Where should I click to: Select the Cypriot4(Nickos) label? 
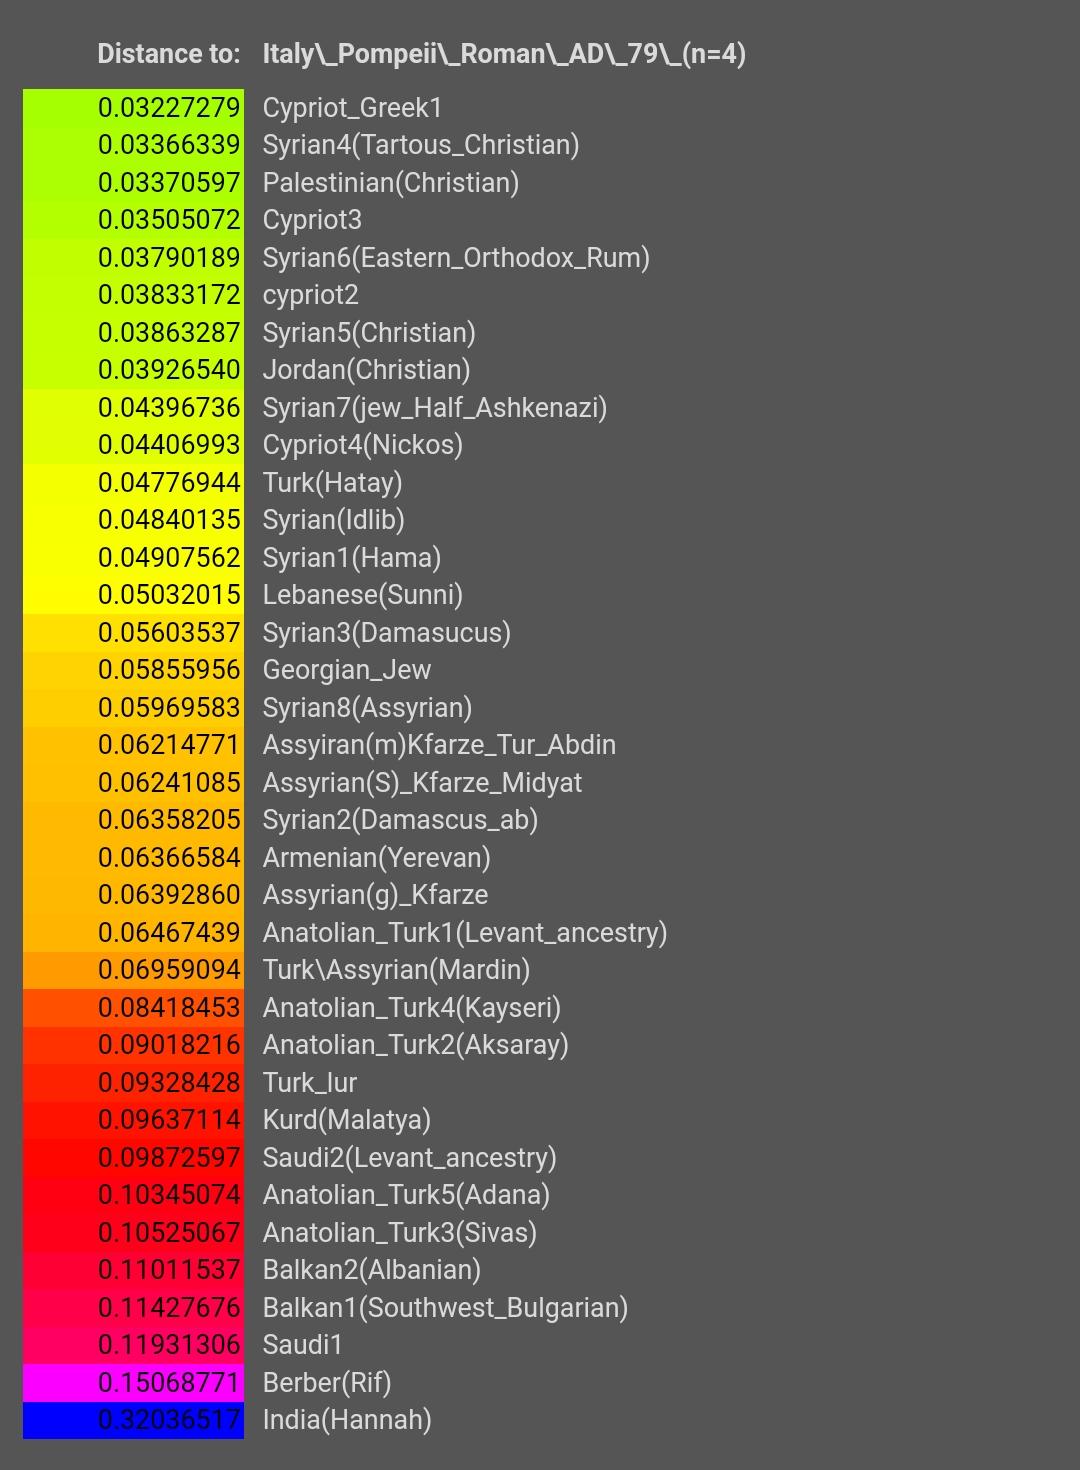[363, 445]
